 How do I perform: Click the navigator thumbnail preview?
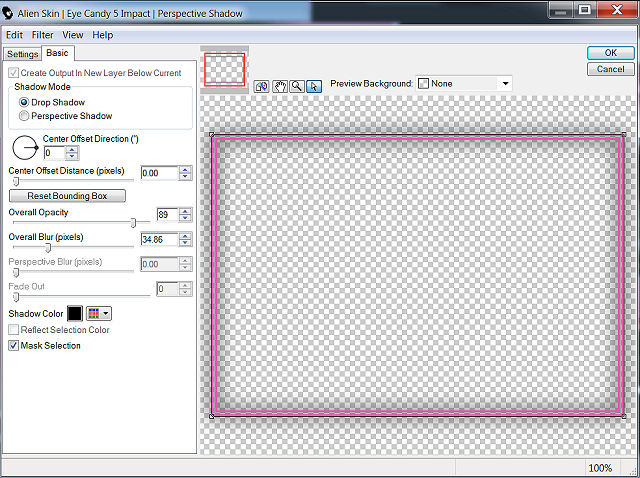(x=224, y=70)
